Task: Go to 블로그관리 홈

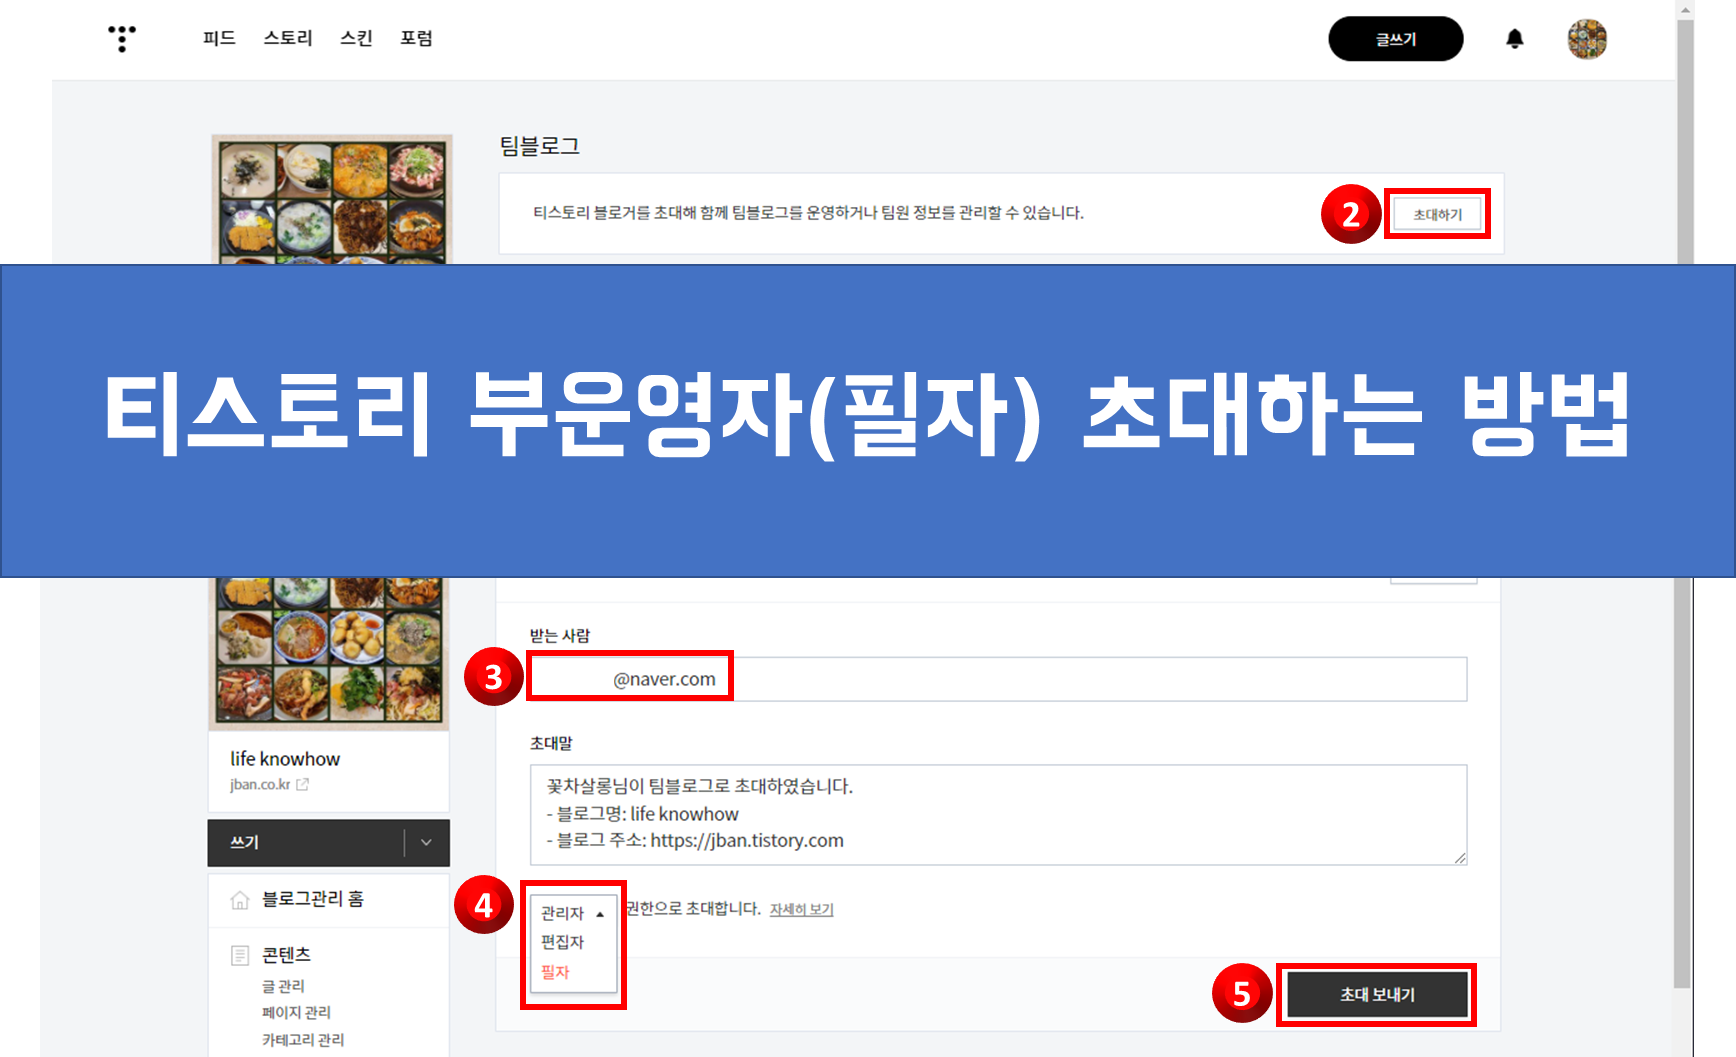Action: pos(312,899)
